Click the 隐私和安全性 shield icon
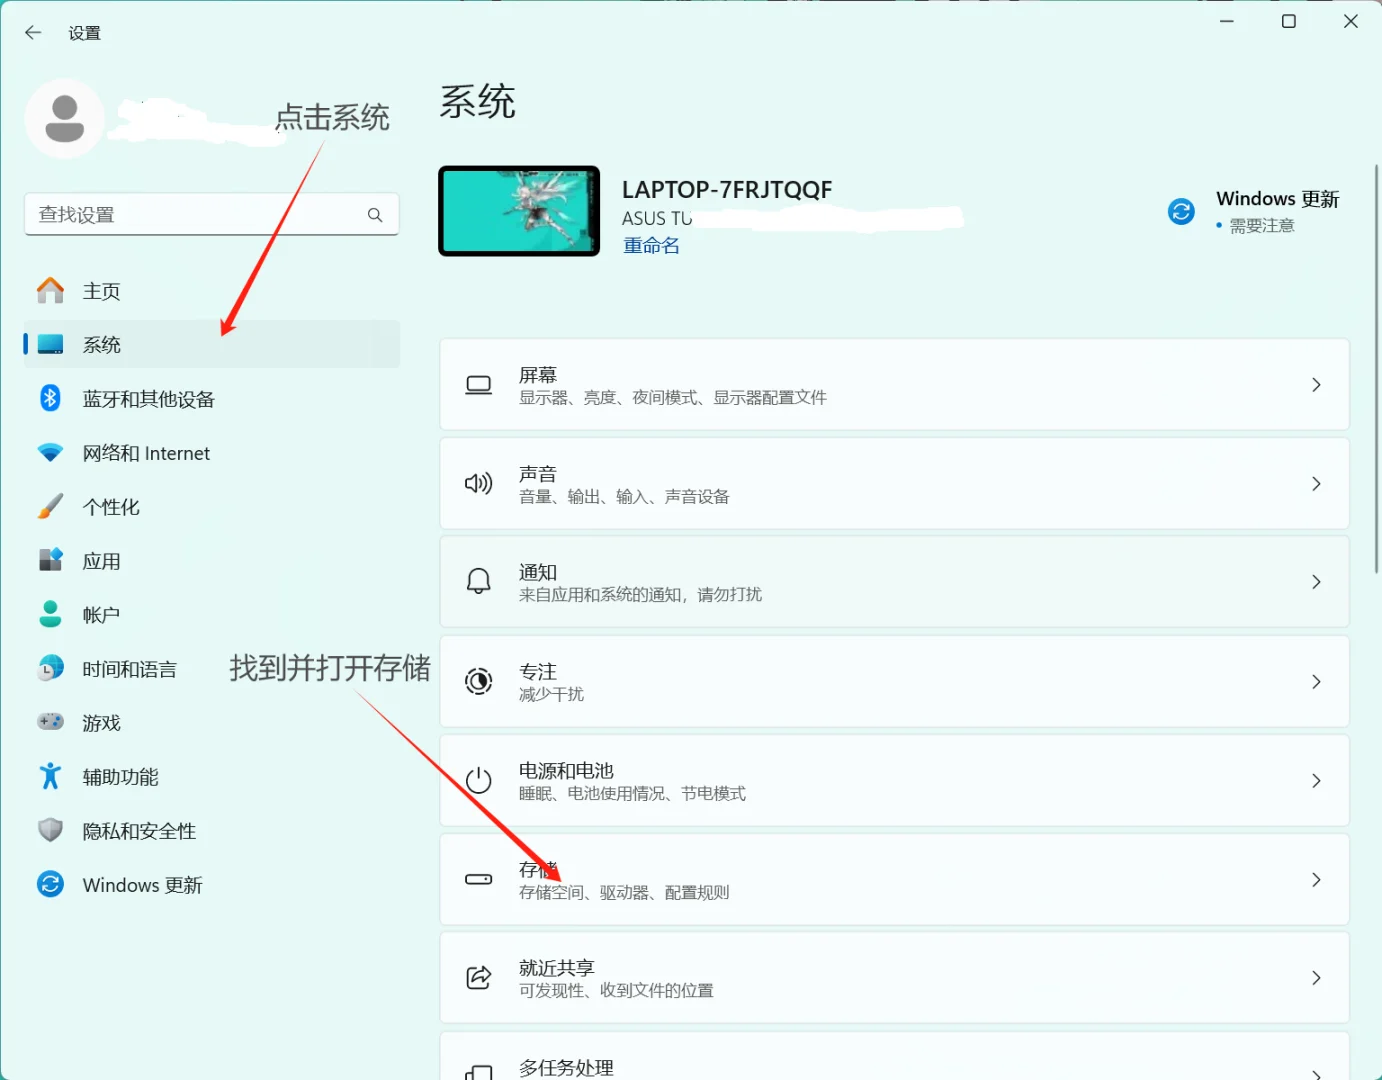1382x1080 pixels. [x=50, y=830]
